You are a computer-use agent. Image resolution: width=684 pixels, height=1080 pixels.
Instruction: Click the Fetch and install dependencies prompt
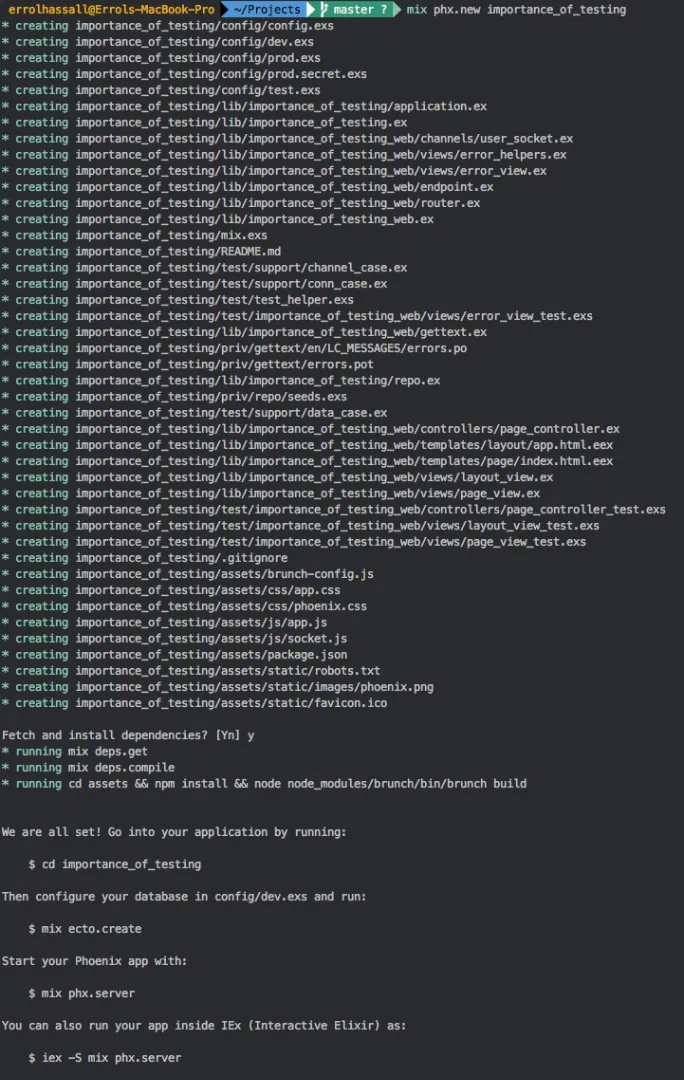tap(128, 736)
